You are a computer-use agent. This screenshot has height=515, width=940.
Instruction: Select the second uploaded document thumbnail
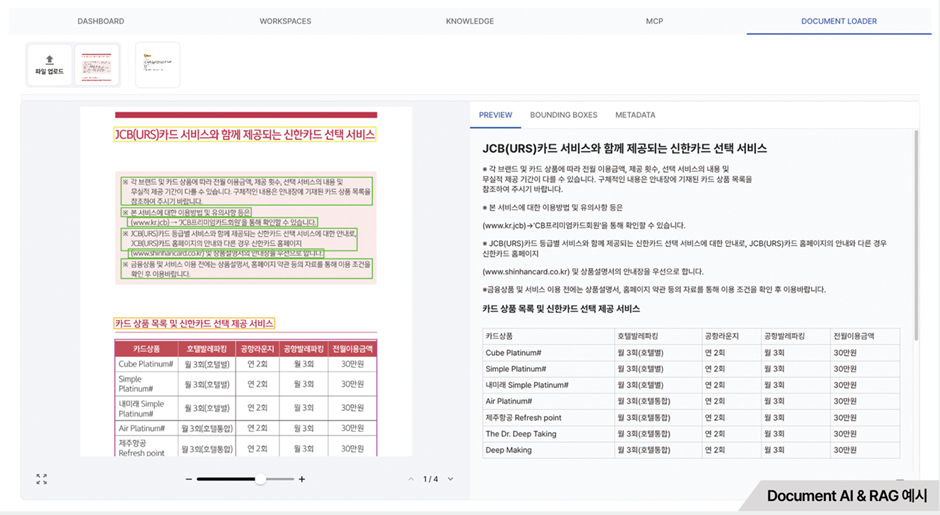tap(157, 64)
